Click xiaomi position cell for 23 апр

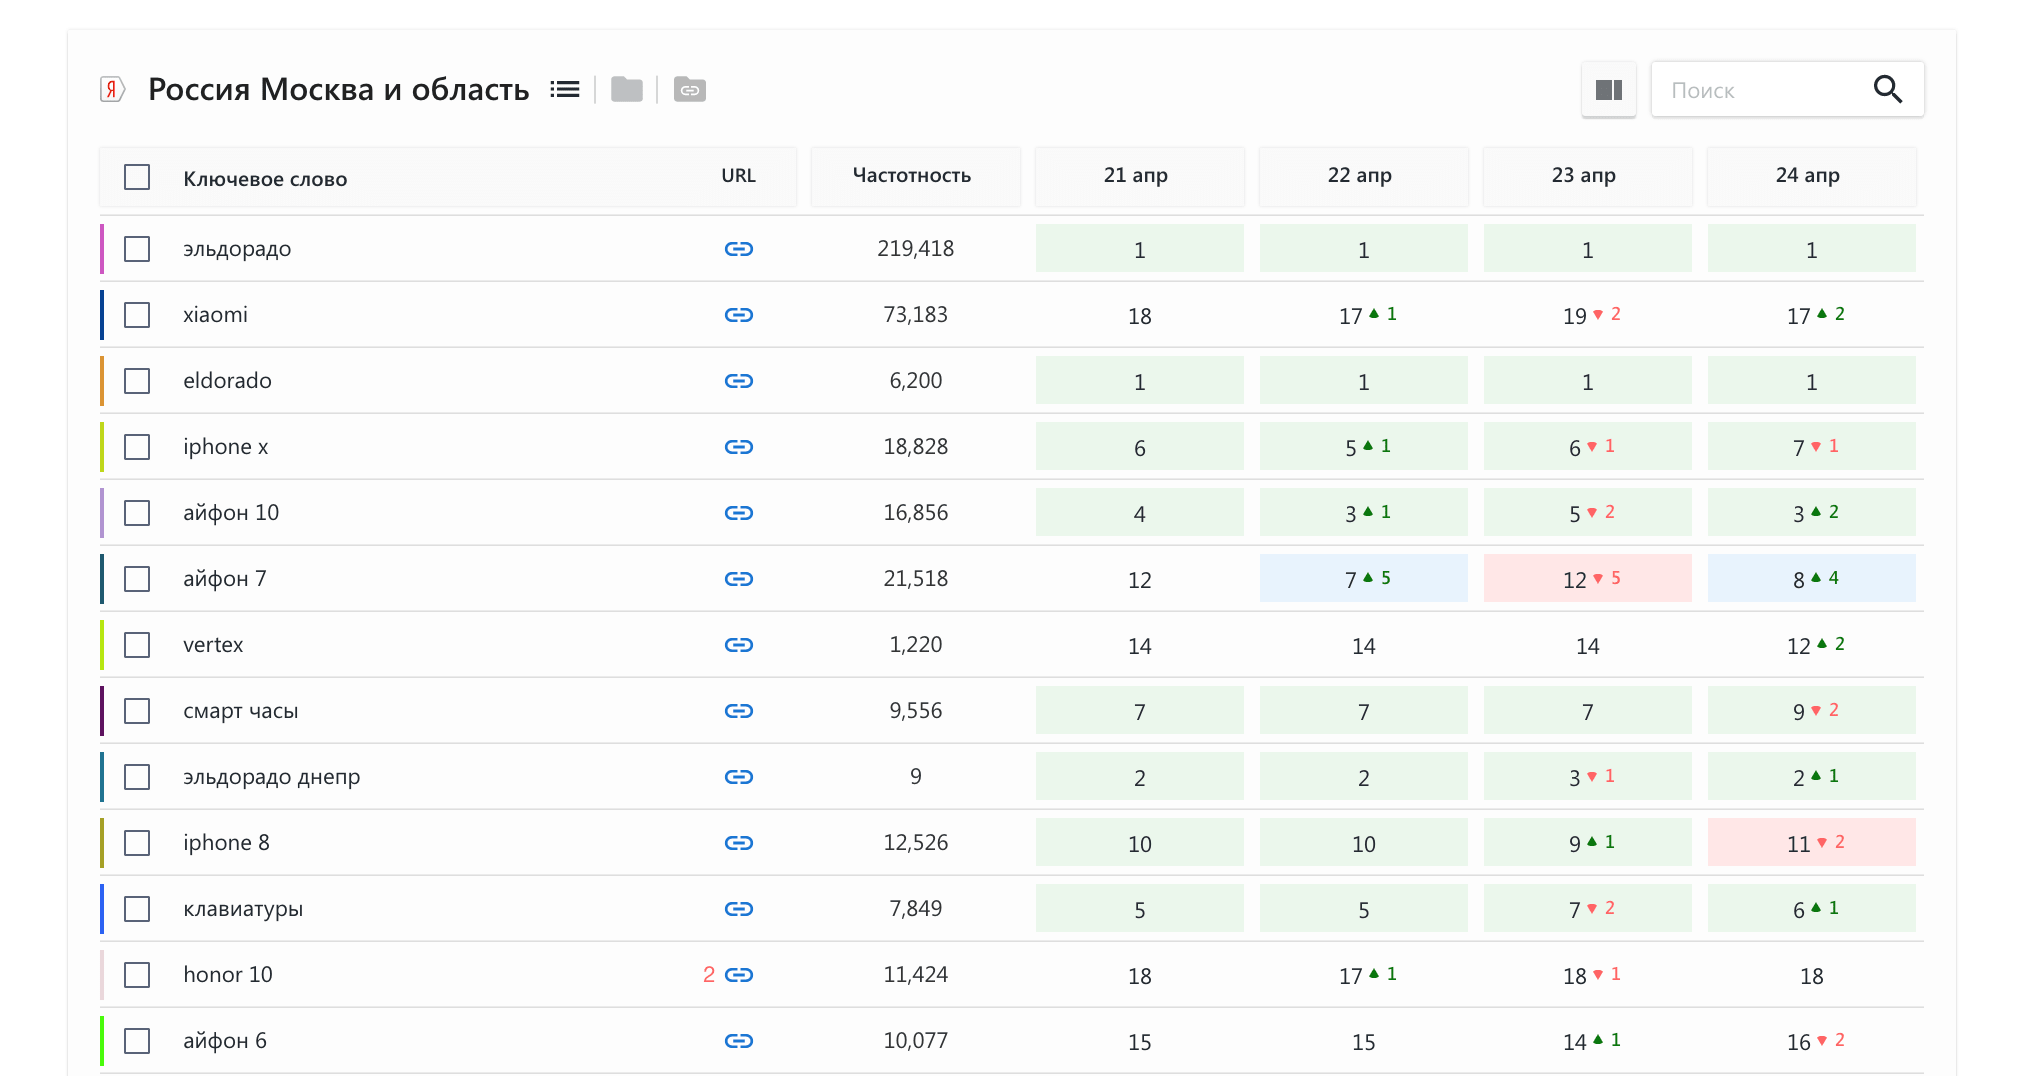pyautogui.click(x=1588, y=315)
